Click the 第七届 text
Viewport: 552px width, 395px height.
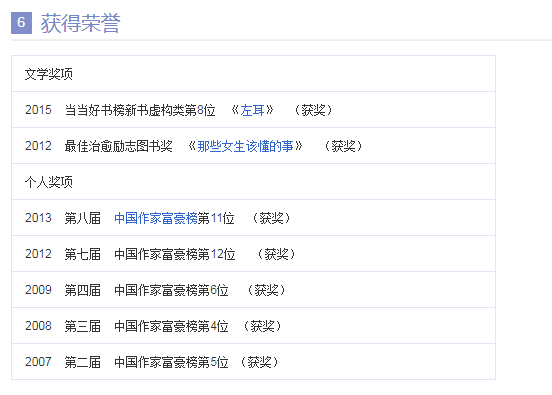click(83, 254)
